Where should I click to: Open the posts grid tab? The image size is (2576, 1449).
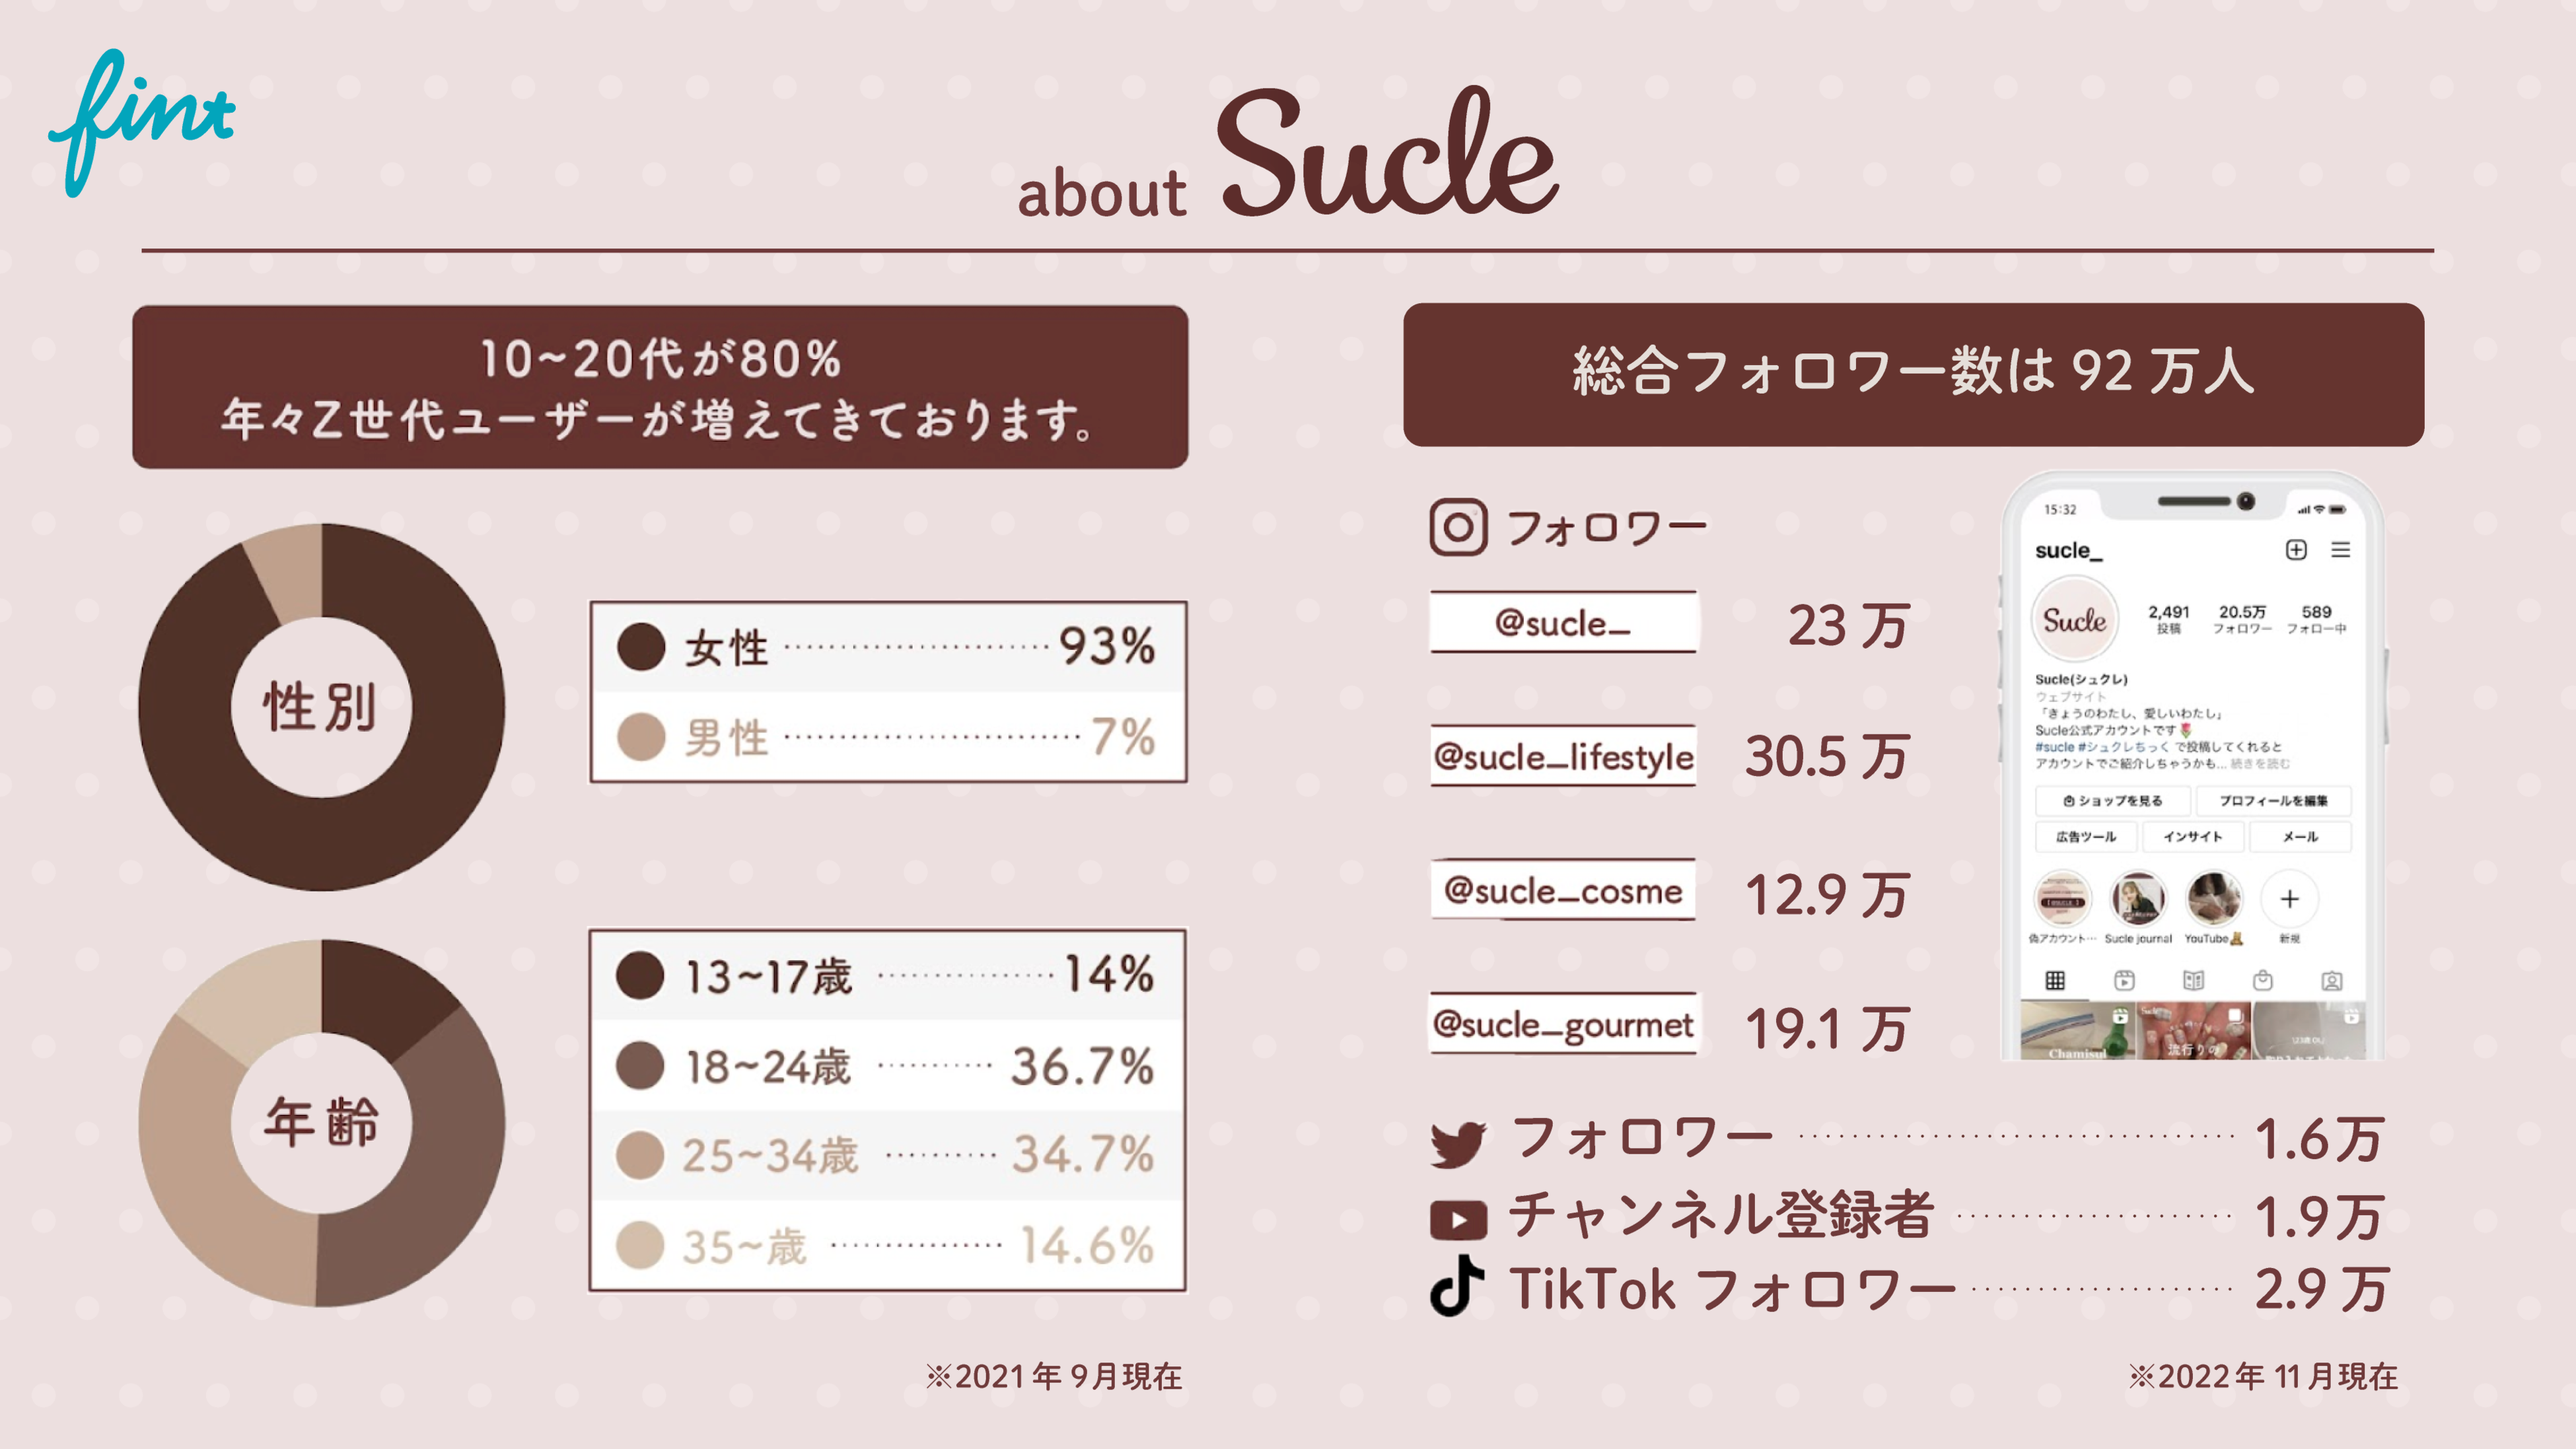tap(2055, 981)
